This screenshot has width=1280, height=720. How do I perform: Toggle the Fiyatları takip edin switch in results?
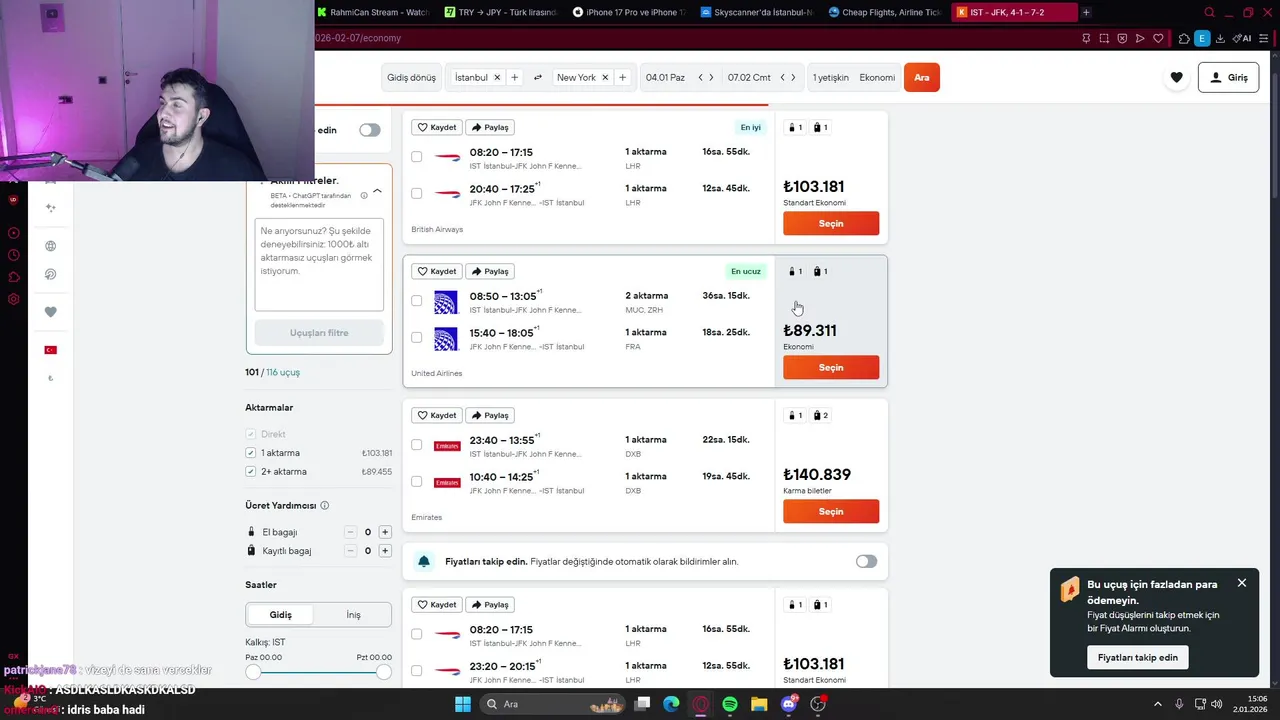click(x=866, y=562)
